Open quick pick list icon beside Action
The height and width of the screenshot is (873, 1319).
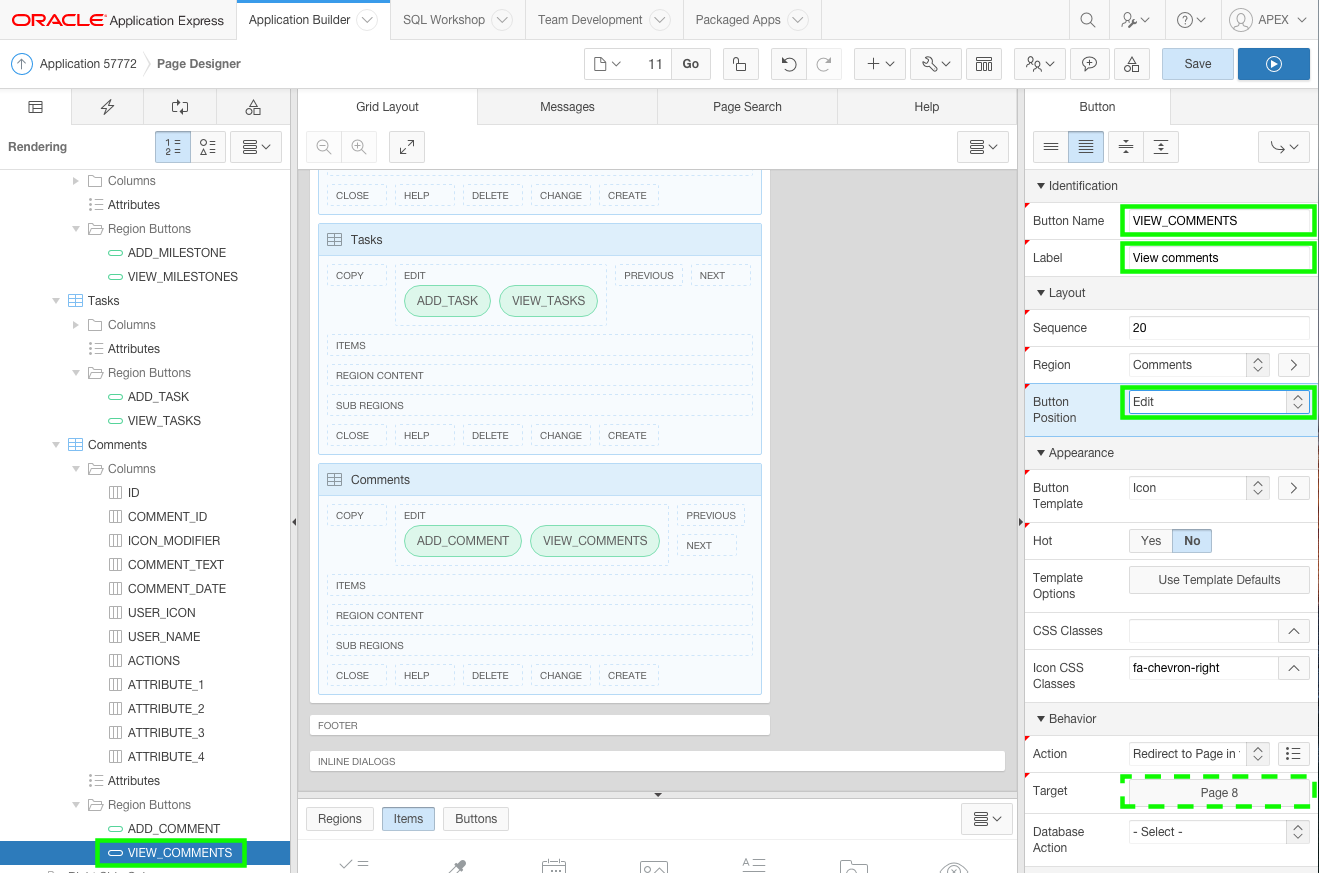tap(1294, 754)
